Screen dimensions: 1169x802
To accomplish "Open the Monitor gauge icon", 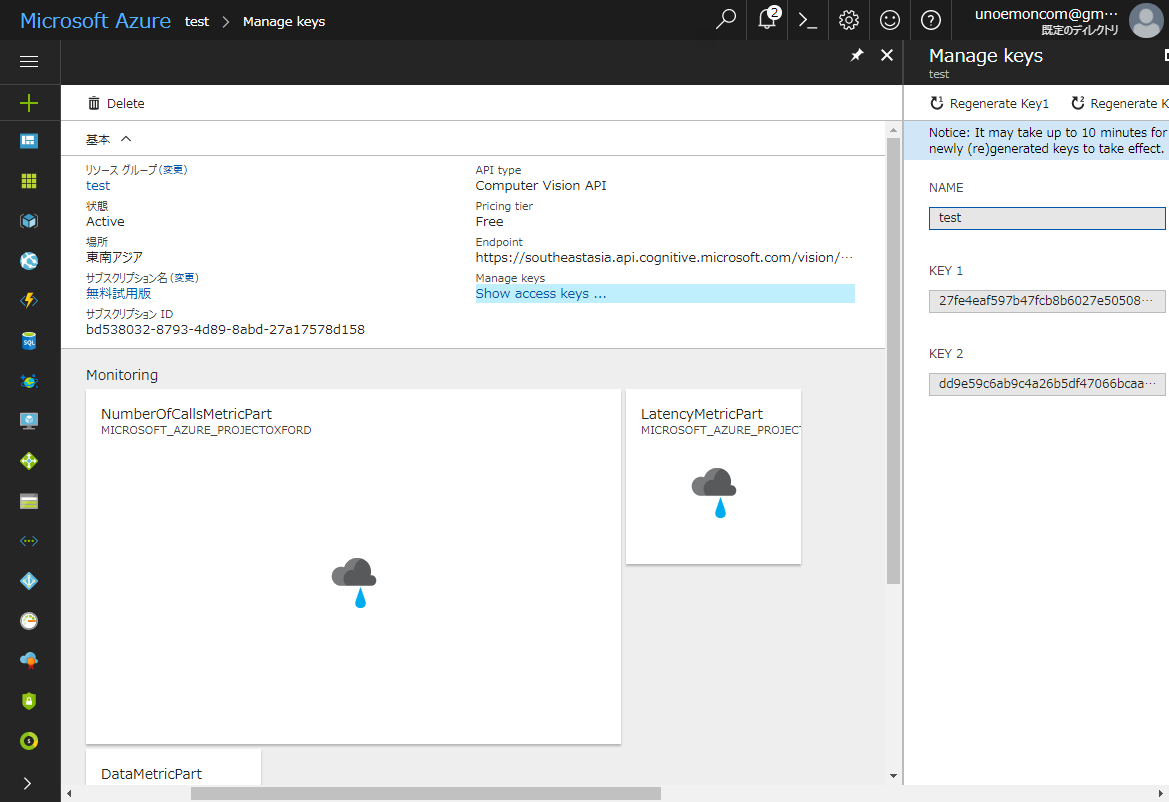I will coord(29,621).
